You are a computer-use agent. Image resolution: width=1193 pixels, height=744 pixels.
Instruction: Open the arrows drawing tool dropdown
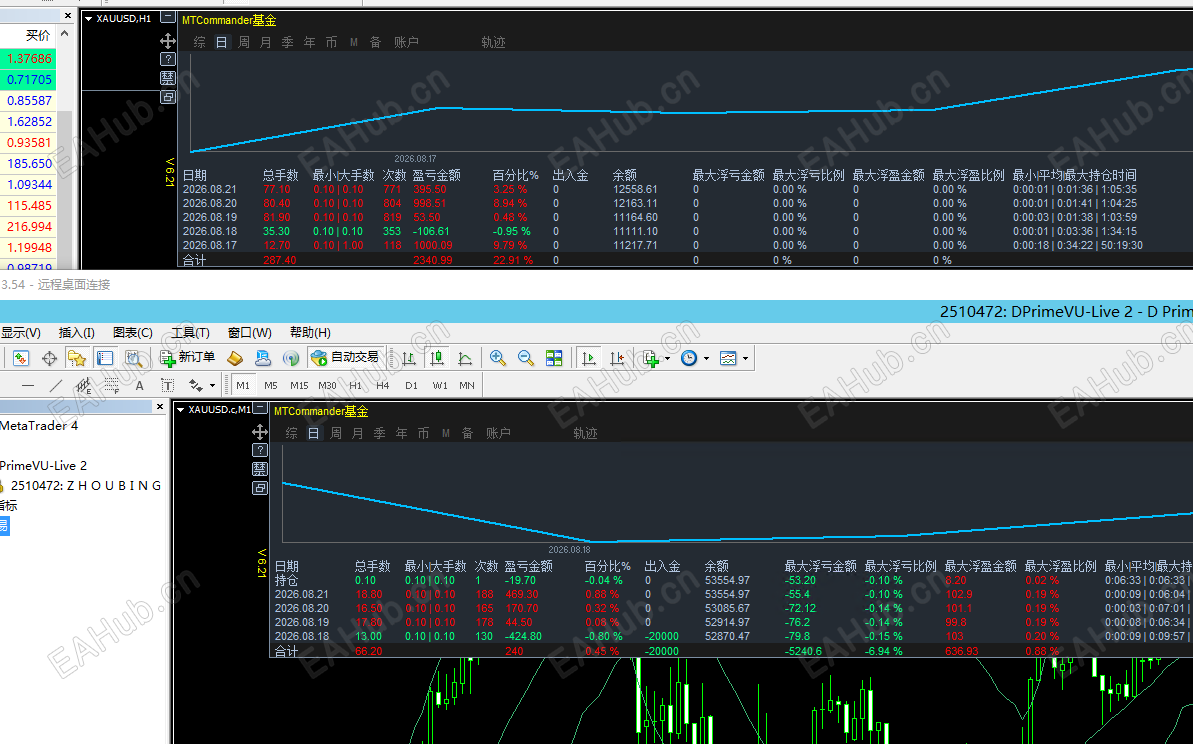212,386
